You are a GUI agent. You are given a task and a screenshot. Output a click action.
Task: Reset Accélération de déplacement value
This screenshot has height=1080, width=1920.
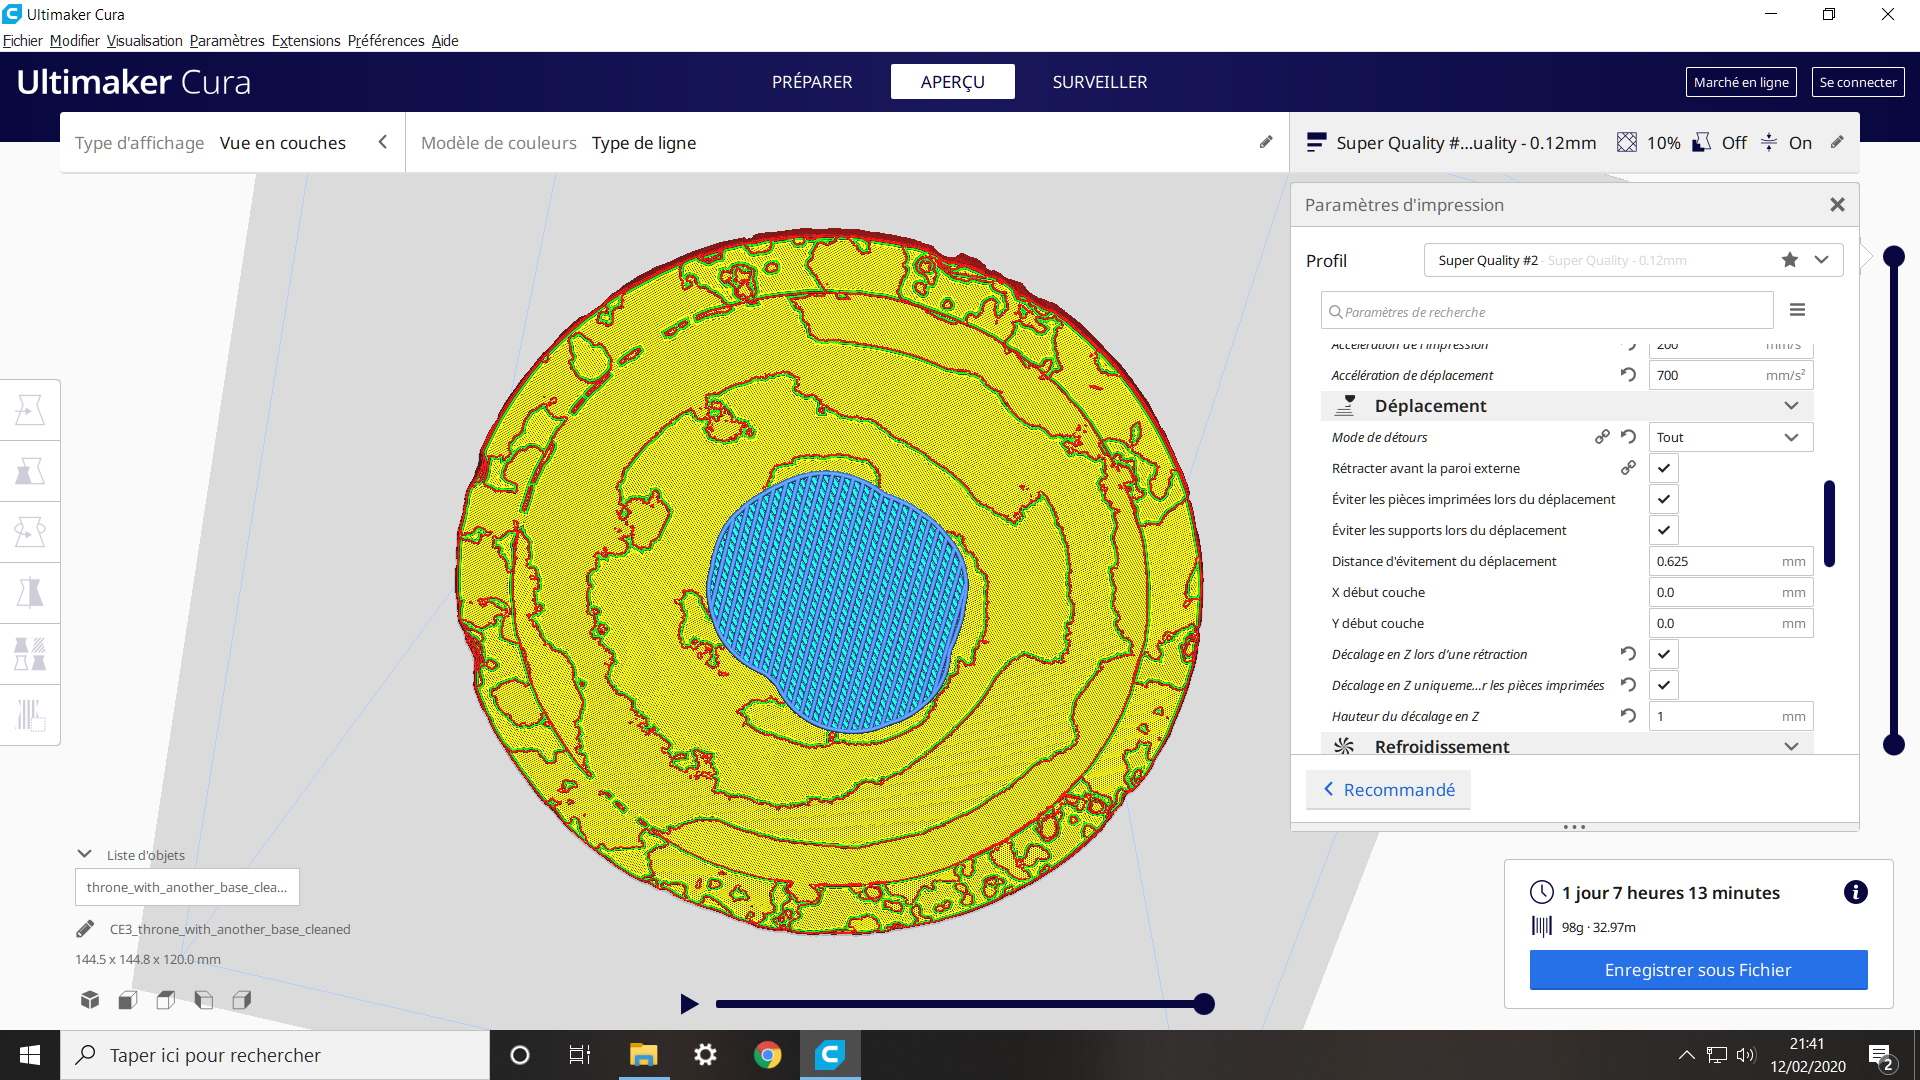point(1628,375)
